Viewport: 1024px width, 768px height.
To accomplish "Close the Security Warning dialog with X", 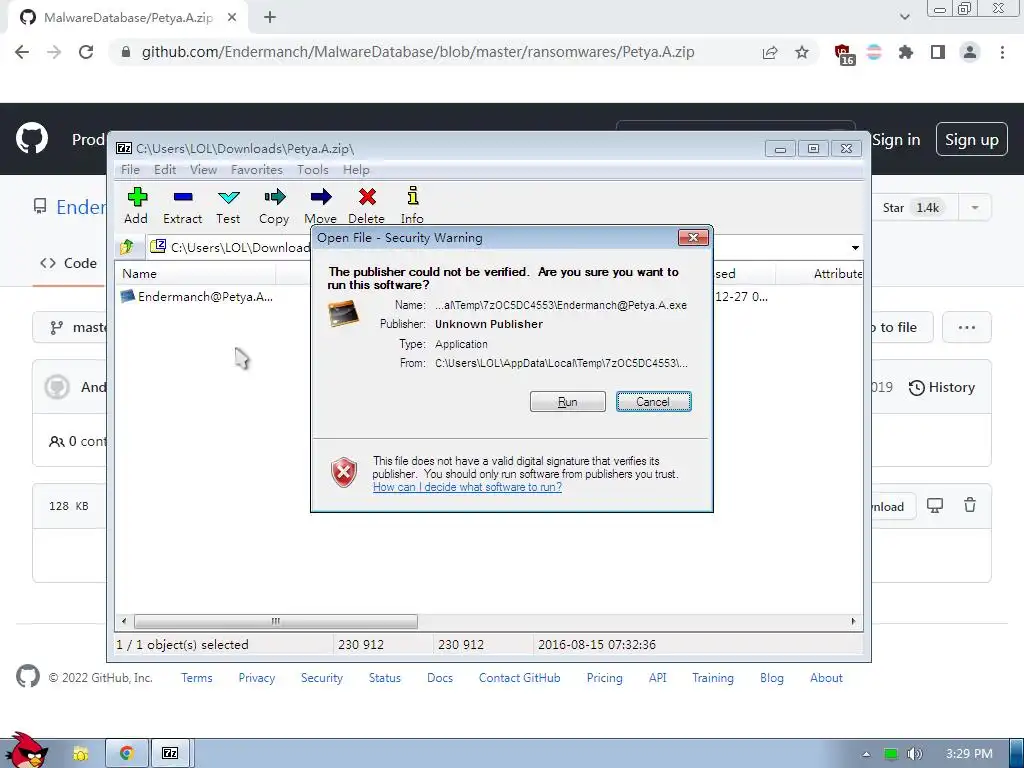I will pyautogui.click(x=693, y=238).
